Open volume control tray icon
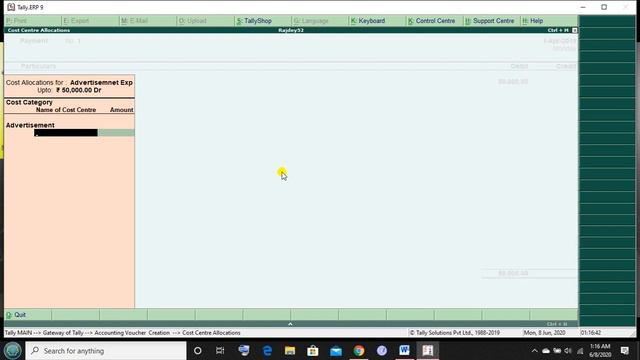640x360 pixels. (568, 351)
